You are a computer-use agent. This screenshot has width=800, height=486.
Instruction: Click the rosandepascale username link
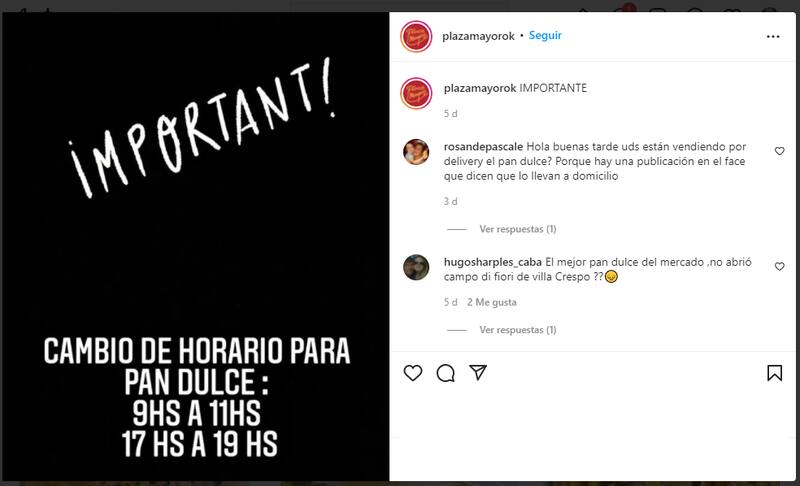click(483, 147)
